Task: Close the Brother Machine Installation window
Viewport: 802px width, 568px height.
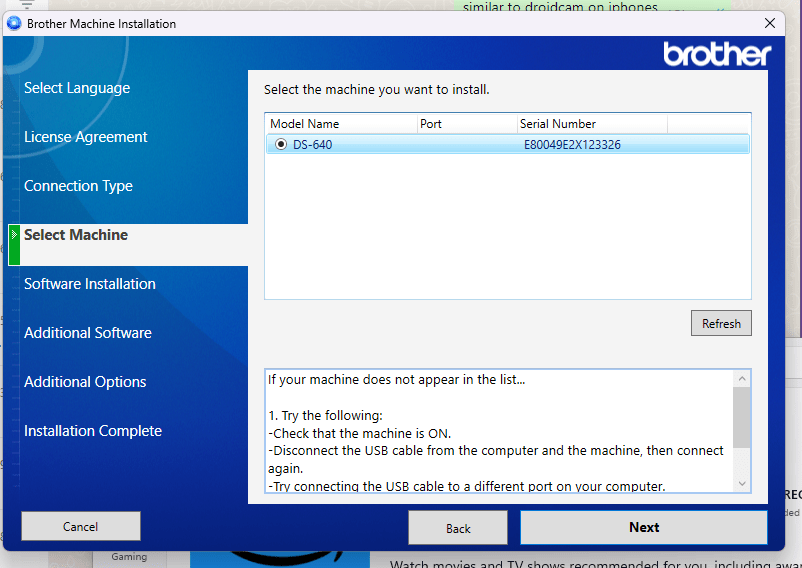Action: 770,23
